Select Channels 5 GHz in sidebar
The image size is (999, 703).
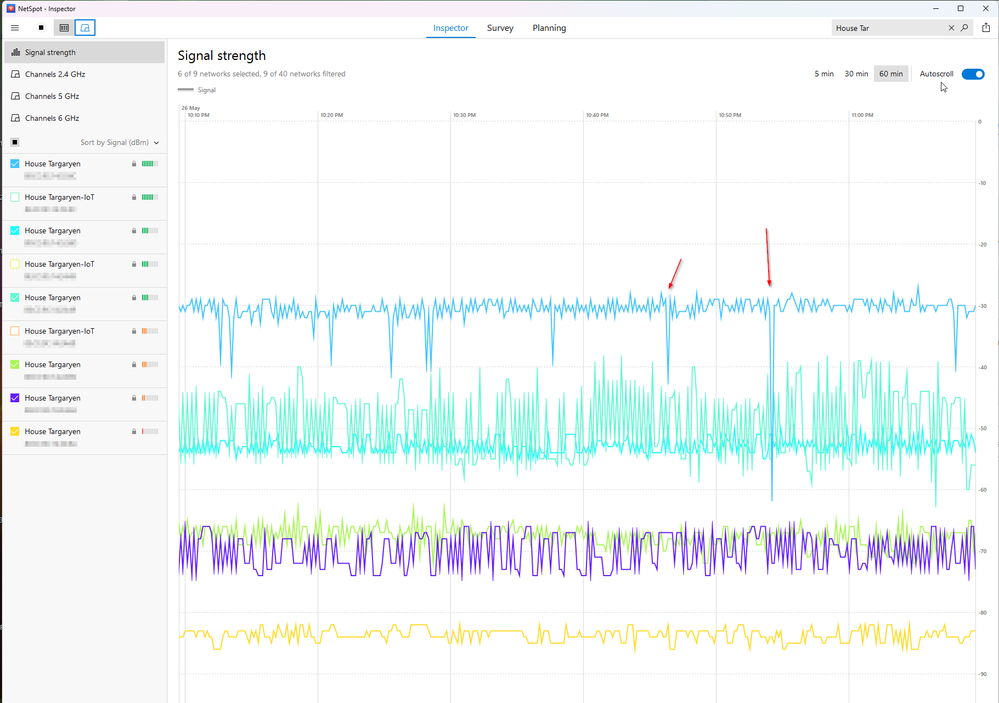[x=52, y=96]
